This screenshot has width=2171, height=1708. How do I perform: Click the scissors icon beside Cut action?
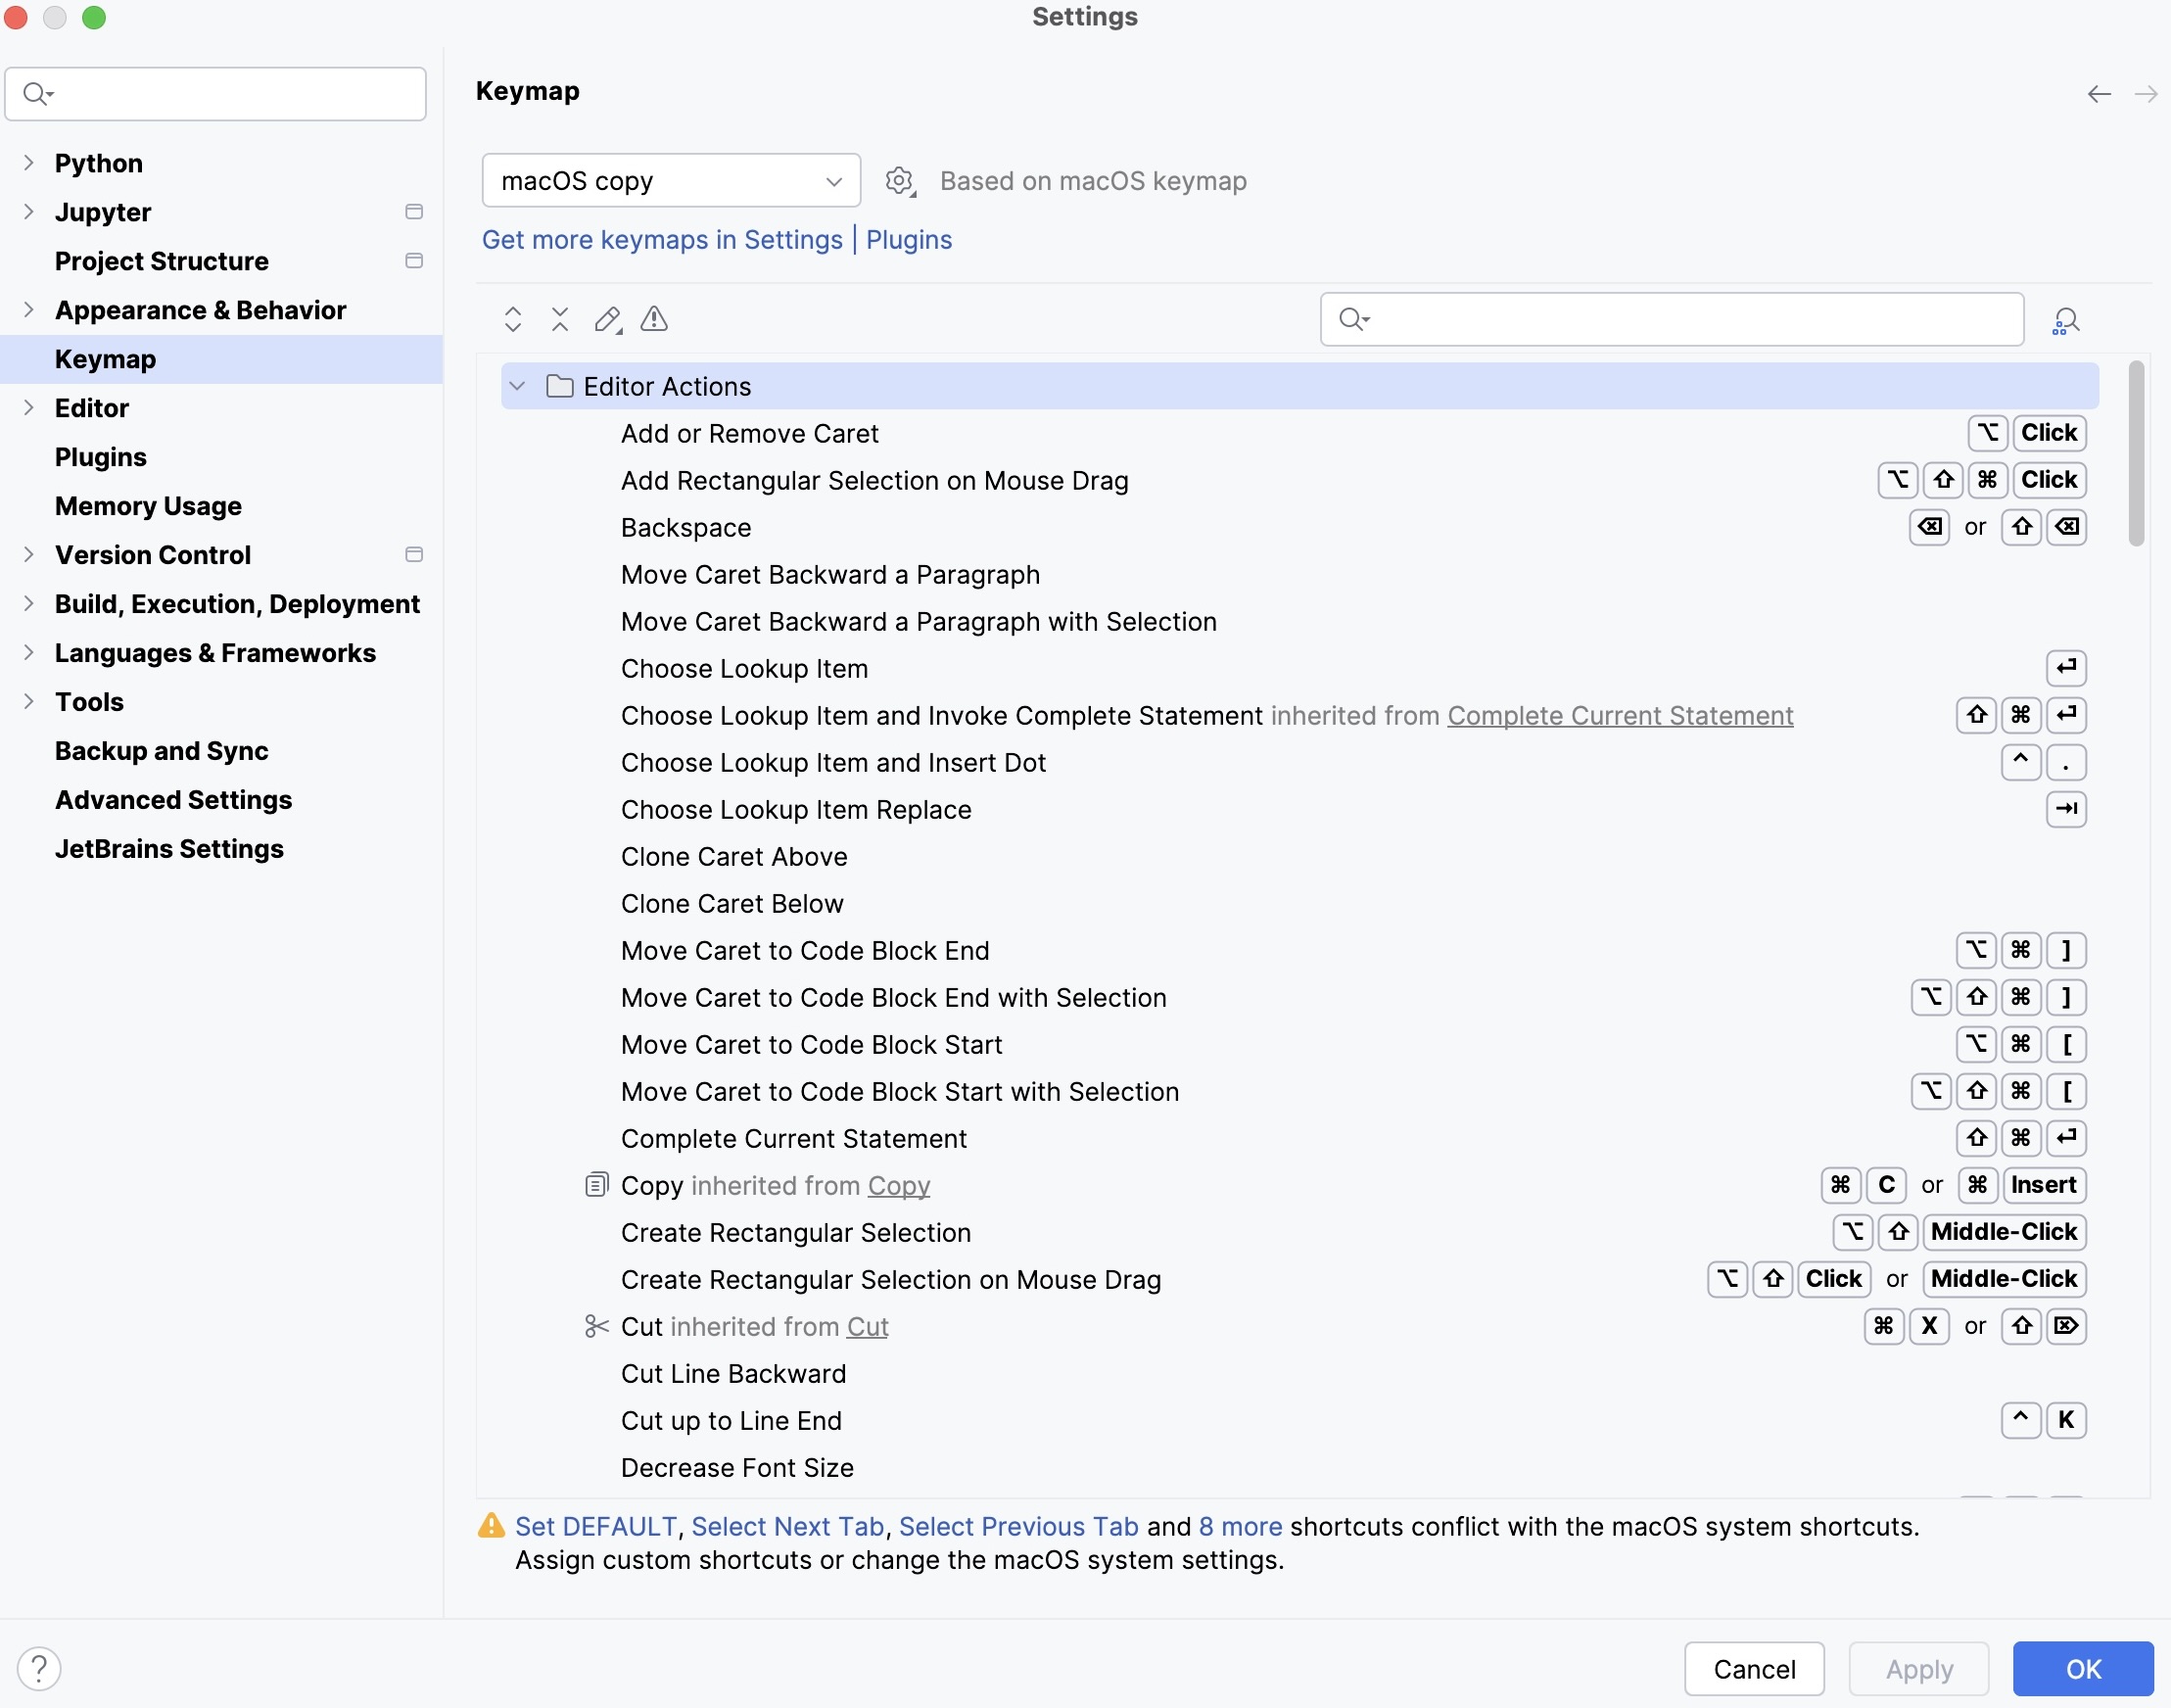click(x=596, y=1326)
